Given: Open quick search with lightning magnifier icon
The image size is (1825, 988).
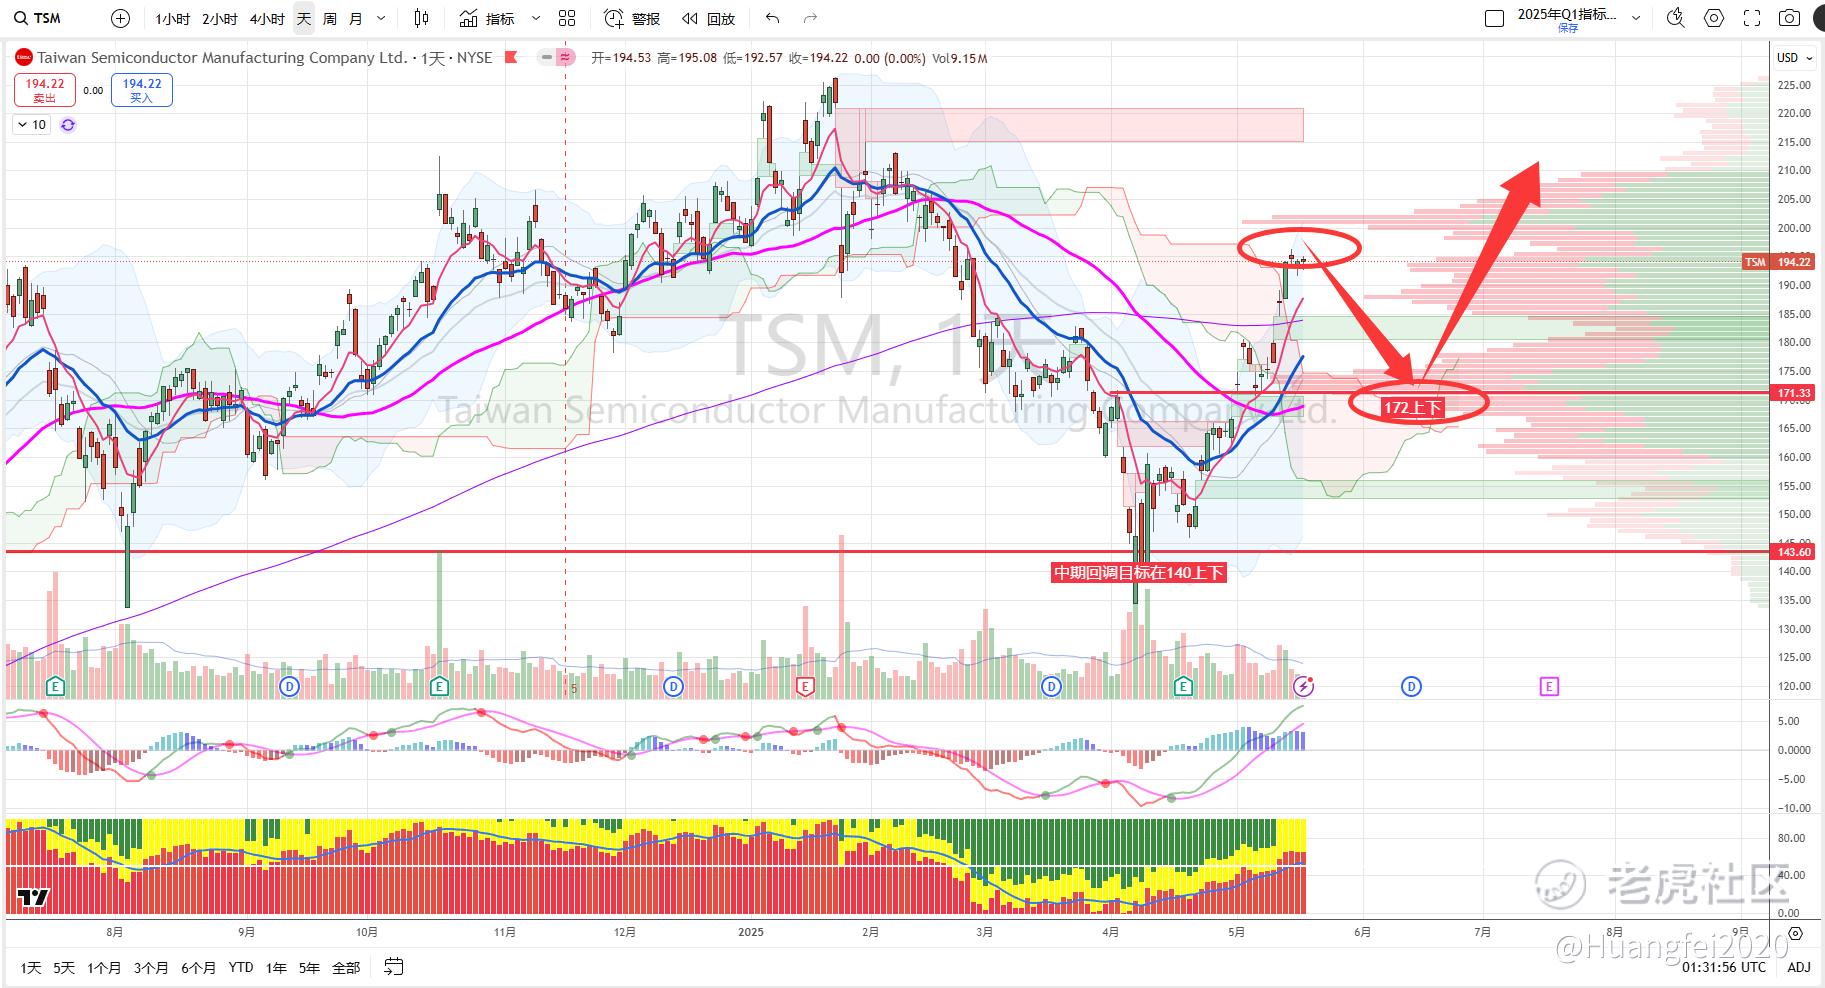Looking at the screenshot, I should point(1676,18).
